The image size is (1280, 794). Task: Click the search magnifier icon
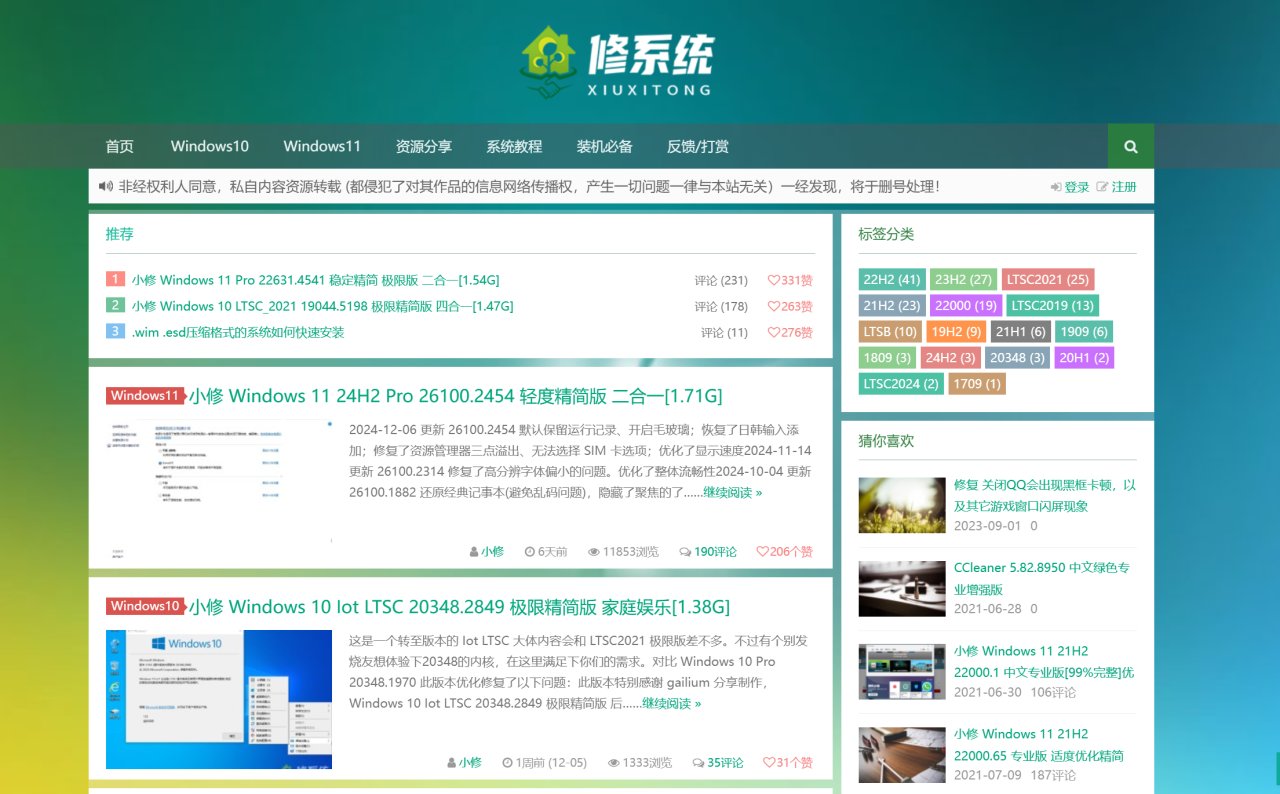1131,146
